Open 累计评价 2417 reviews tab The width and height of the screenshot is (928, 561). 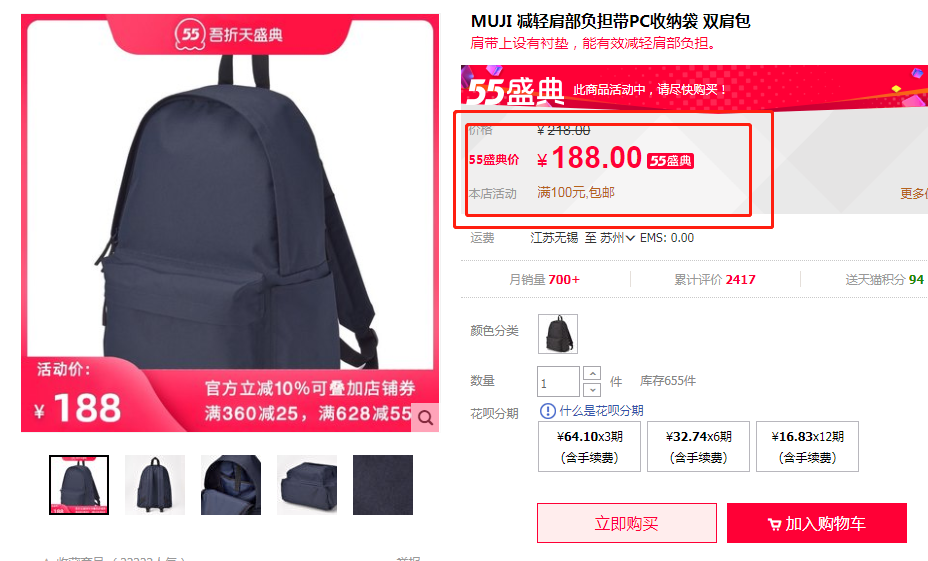[x=714, y=279]
